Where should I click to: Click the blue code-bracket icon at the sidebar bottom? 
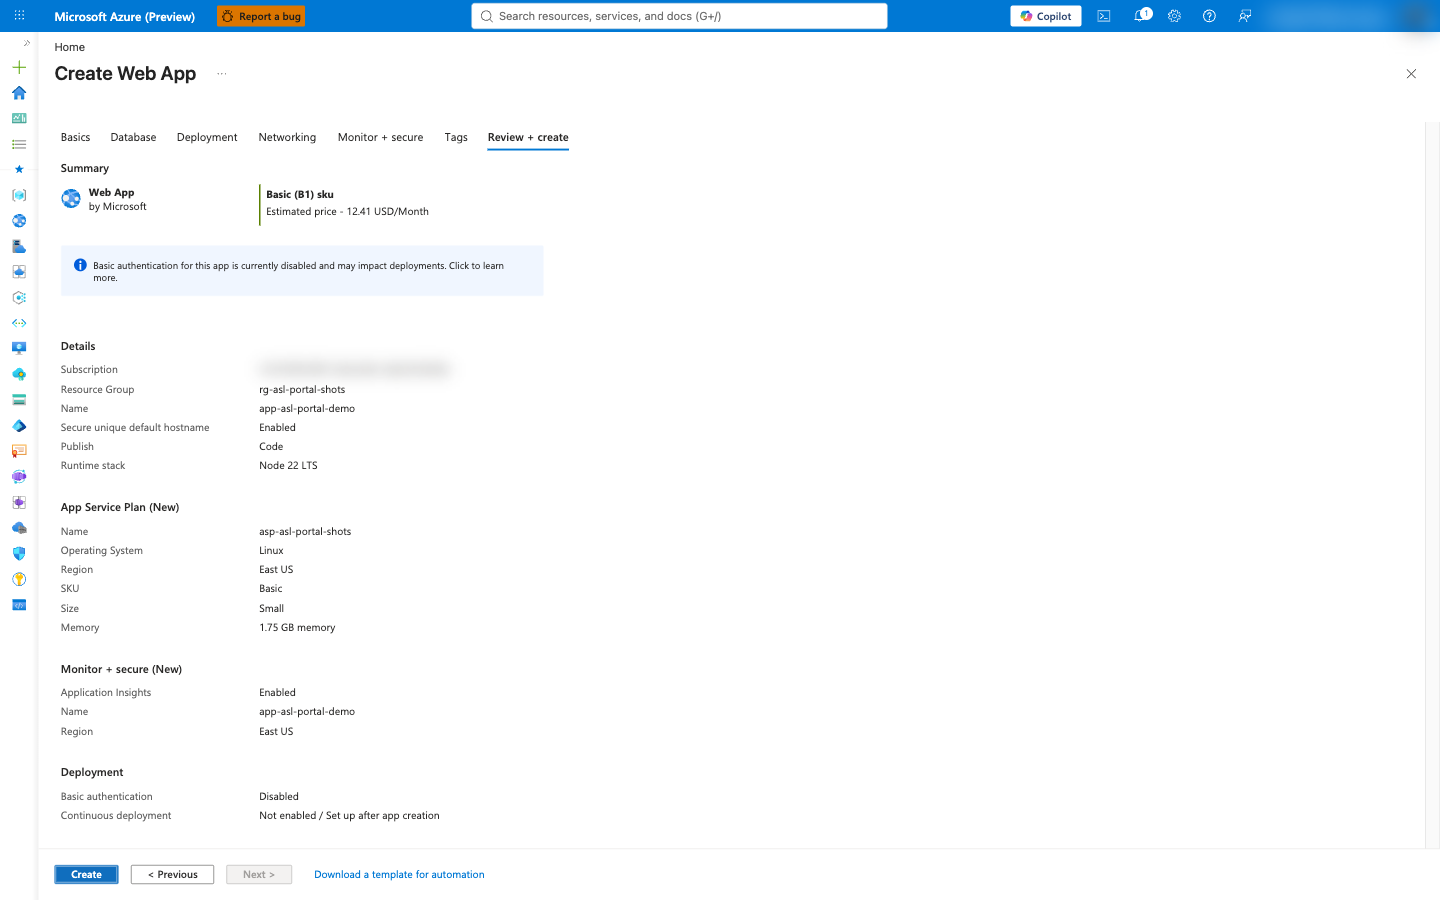pyautogui.click(x=19, y=605)
